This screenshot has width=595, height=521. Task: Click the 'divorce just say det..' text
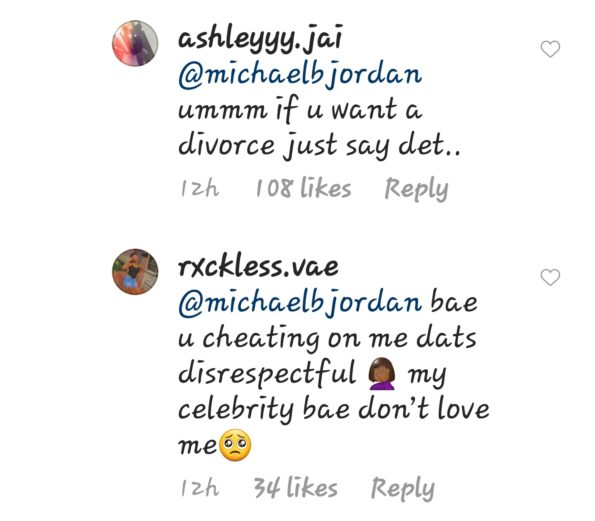(319, 146)
